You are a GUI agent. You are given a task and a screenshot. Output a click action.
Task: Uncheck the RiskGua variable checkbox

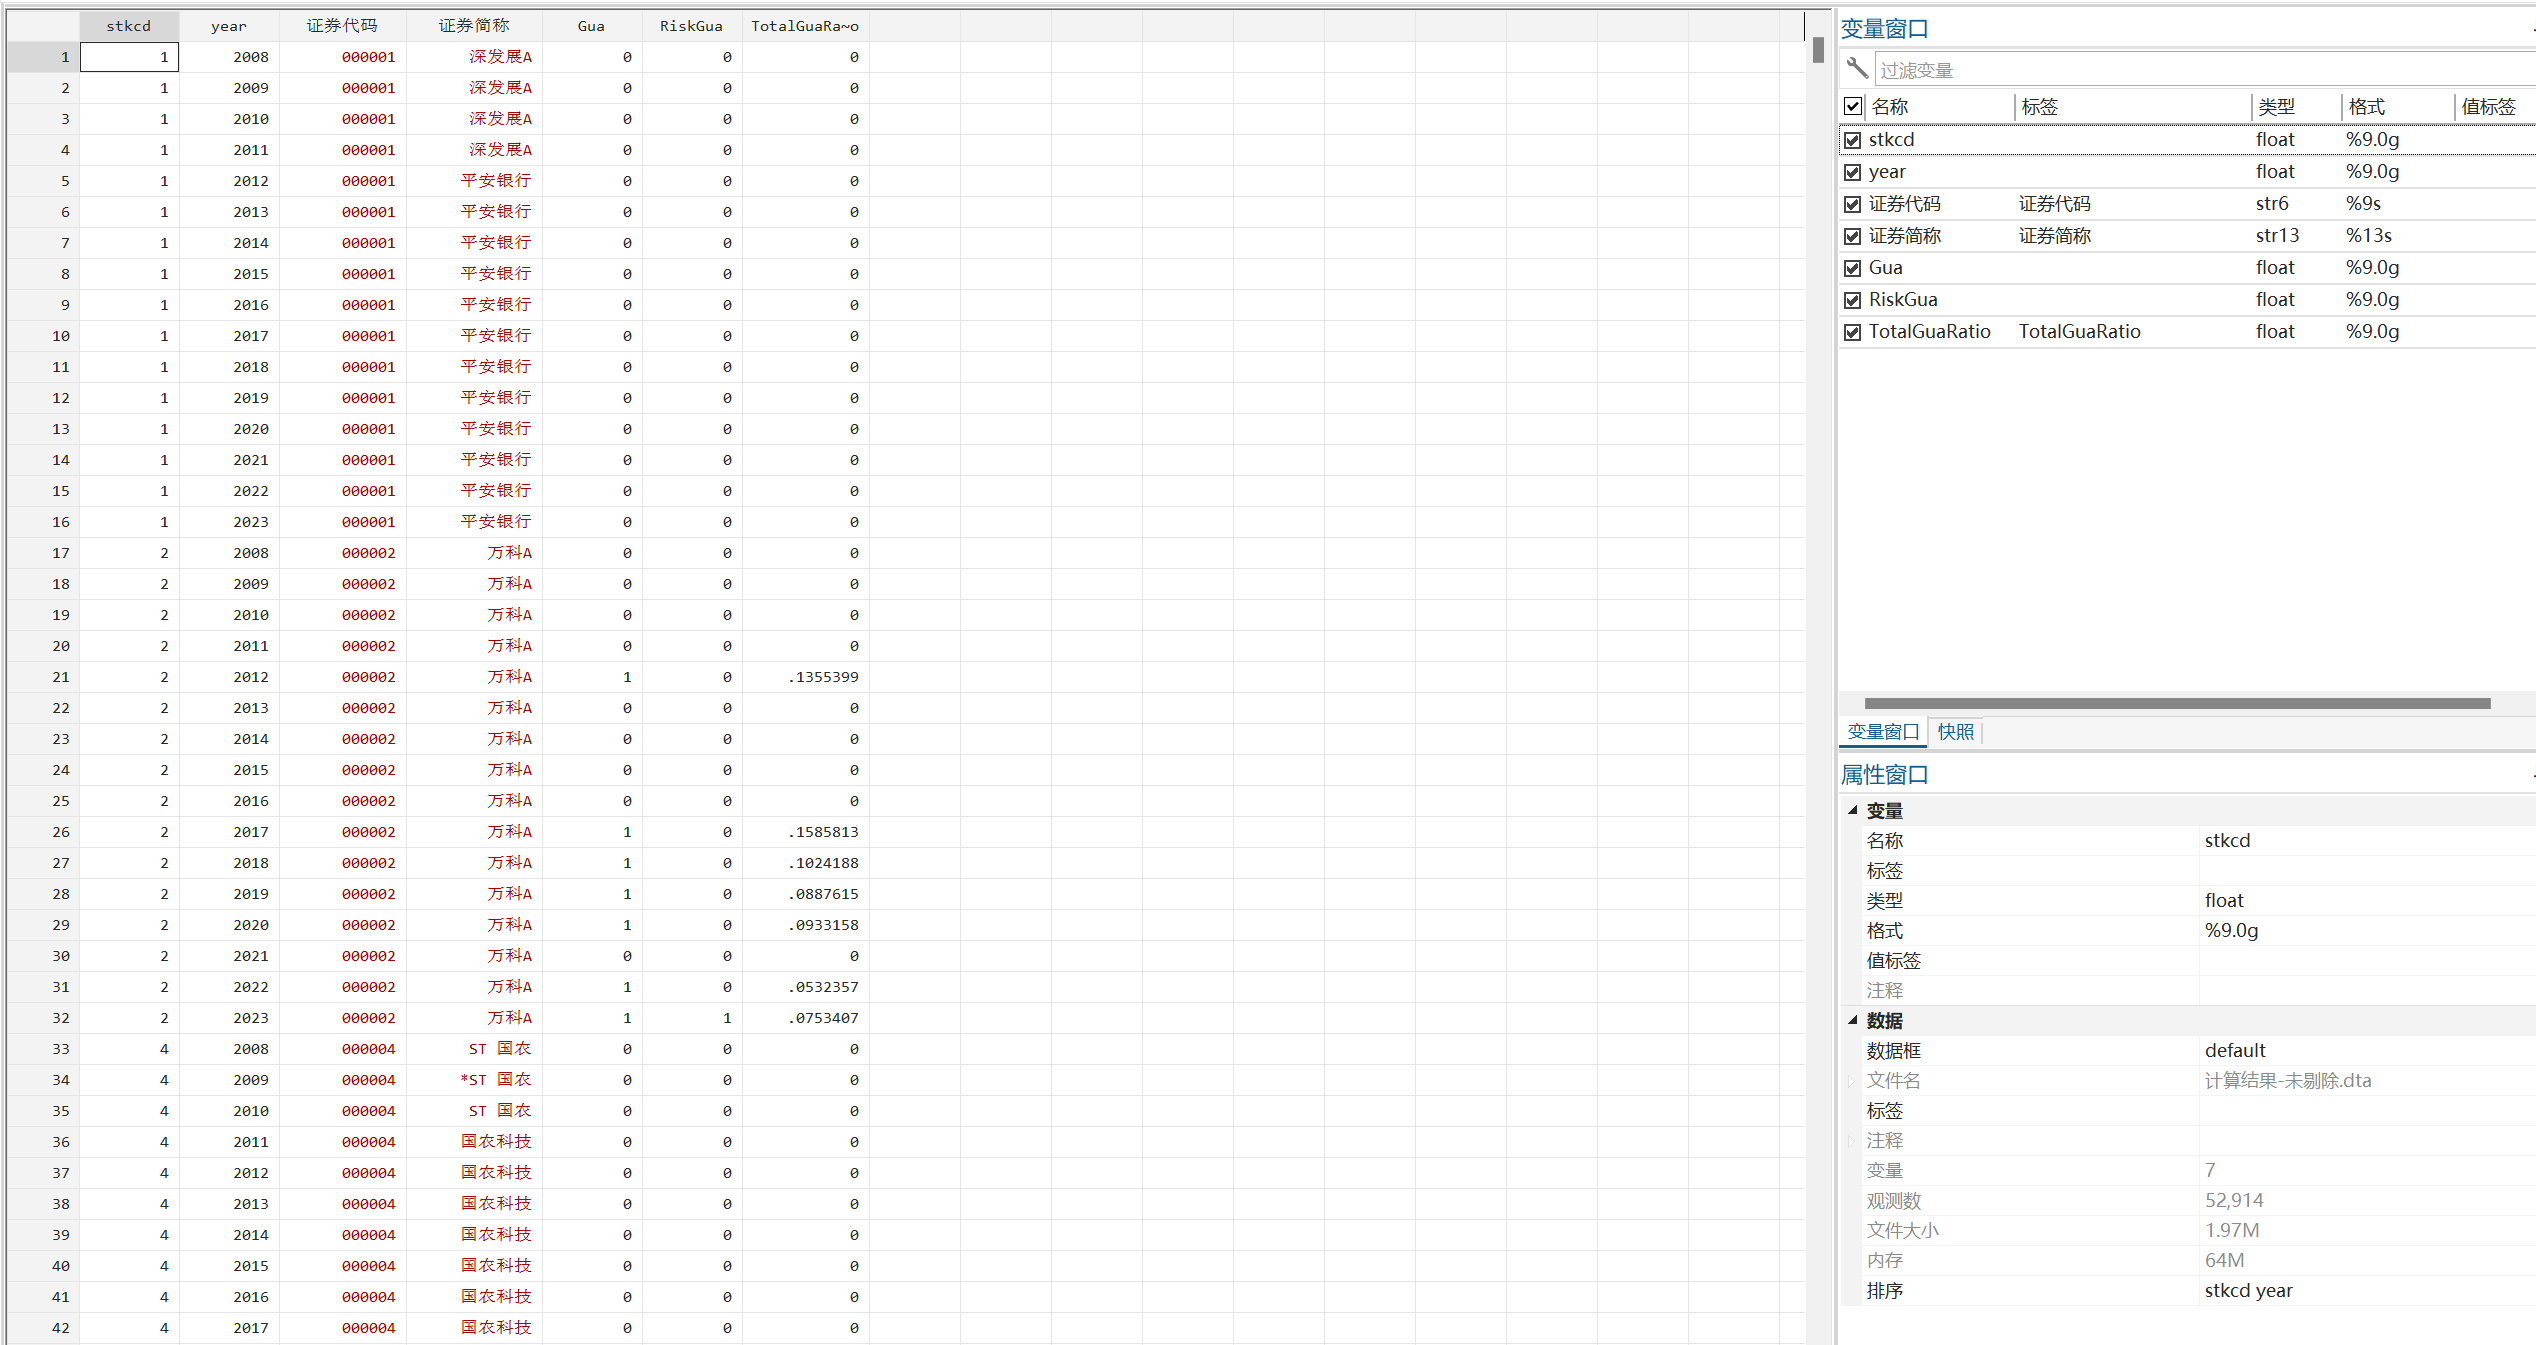(x=1853, y=300)
